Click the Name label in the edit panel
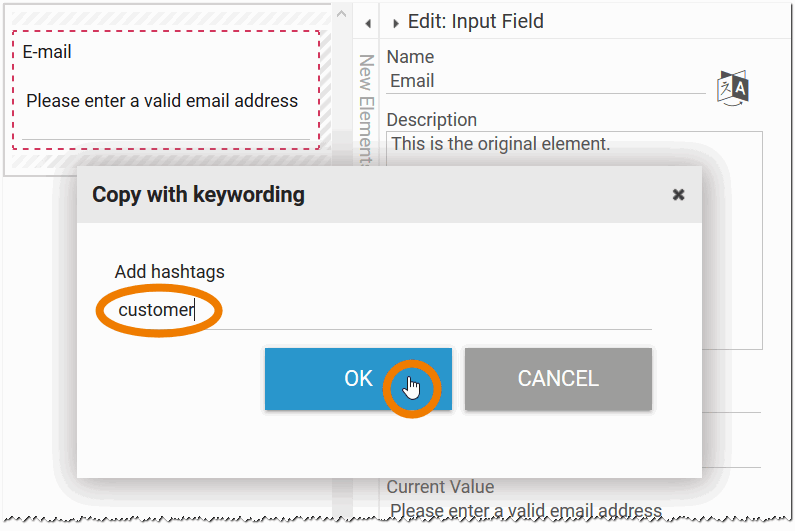The width and height of the screenshot is (795, 531). coord(409,57)
